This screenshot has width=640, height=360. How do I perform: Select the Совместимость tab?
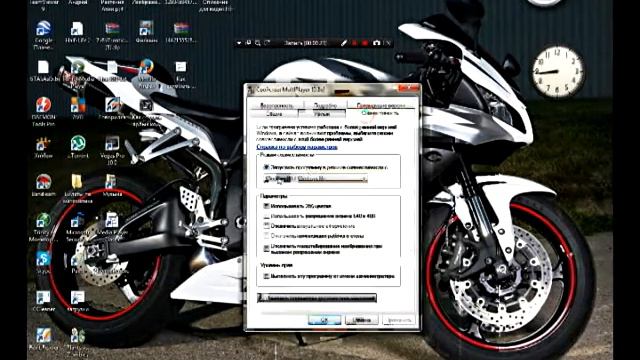click(x=380, y=113)
